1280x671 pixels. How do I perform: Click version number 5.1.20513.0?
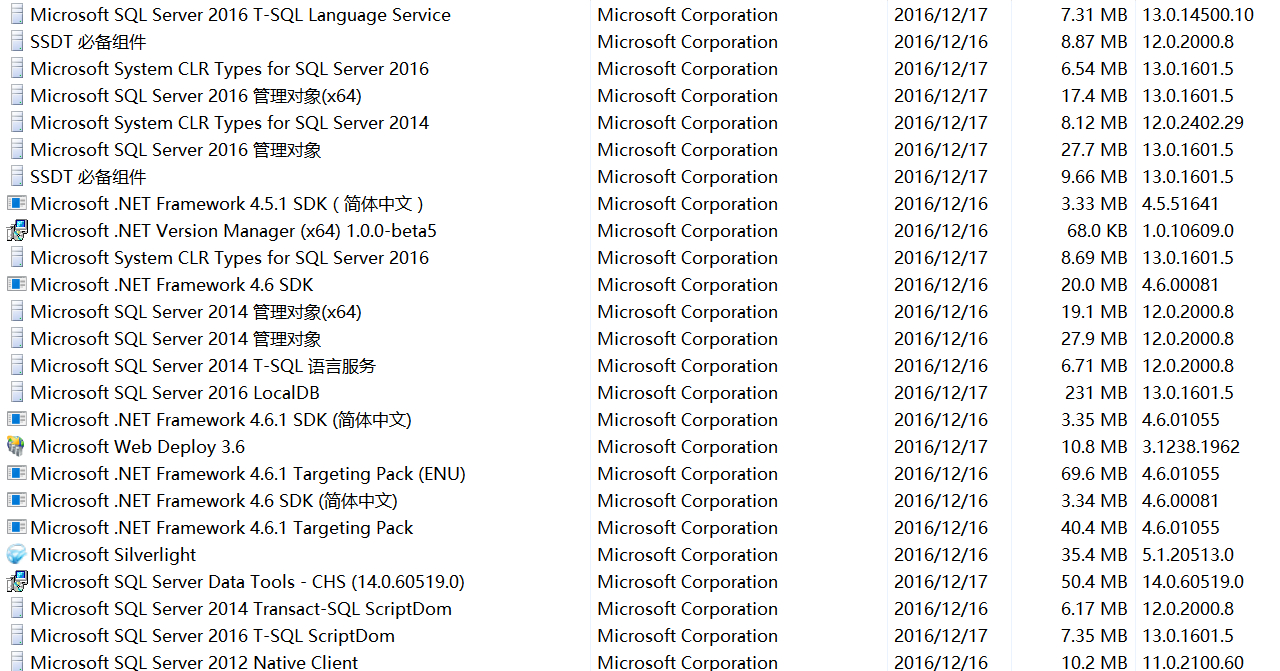tap(1188, 555)
